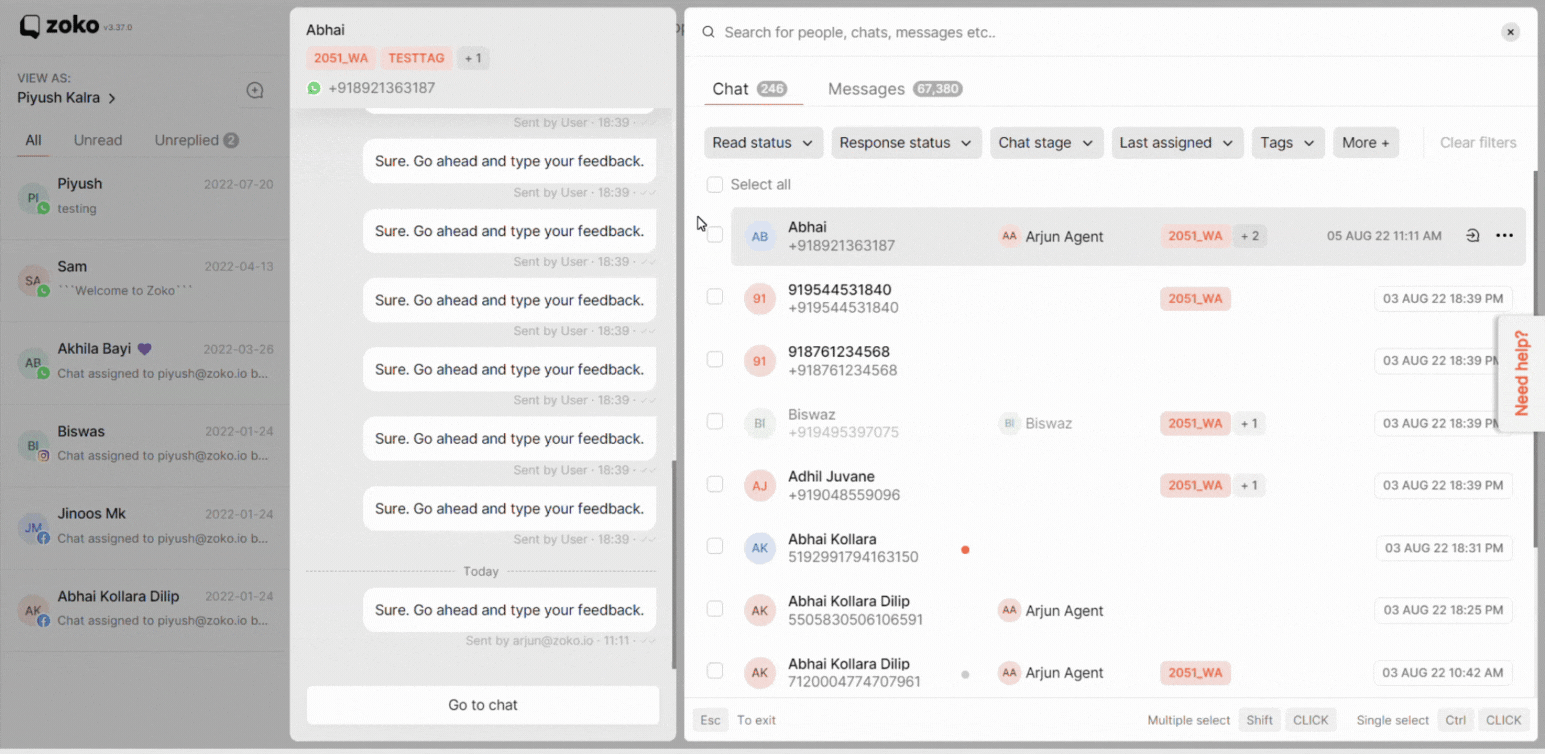Open the Need help? side tab
Image resolution: width=1545 pixels, height=754 pixels.
coord(1521,373)
